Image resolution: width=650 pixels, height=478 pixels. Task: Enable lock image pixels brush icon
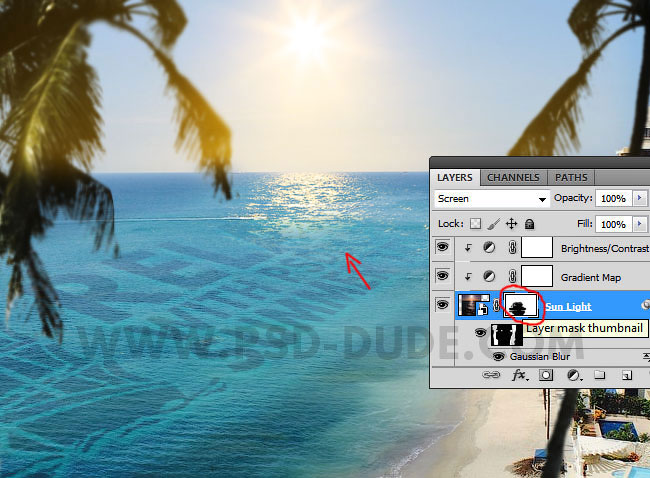pos(494,224)
